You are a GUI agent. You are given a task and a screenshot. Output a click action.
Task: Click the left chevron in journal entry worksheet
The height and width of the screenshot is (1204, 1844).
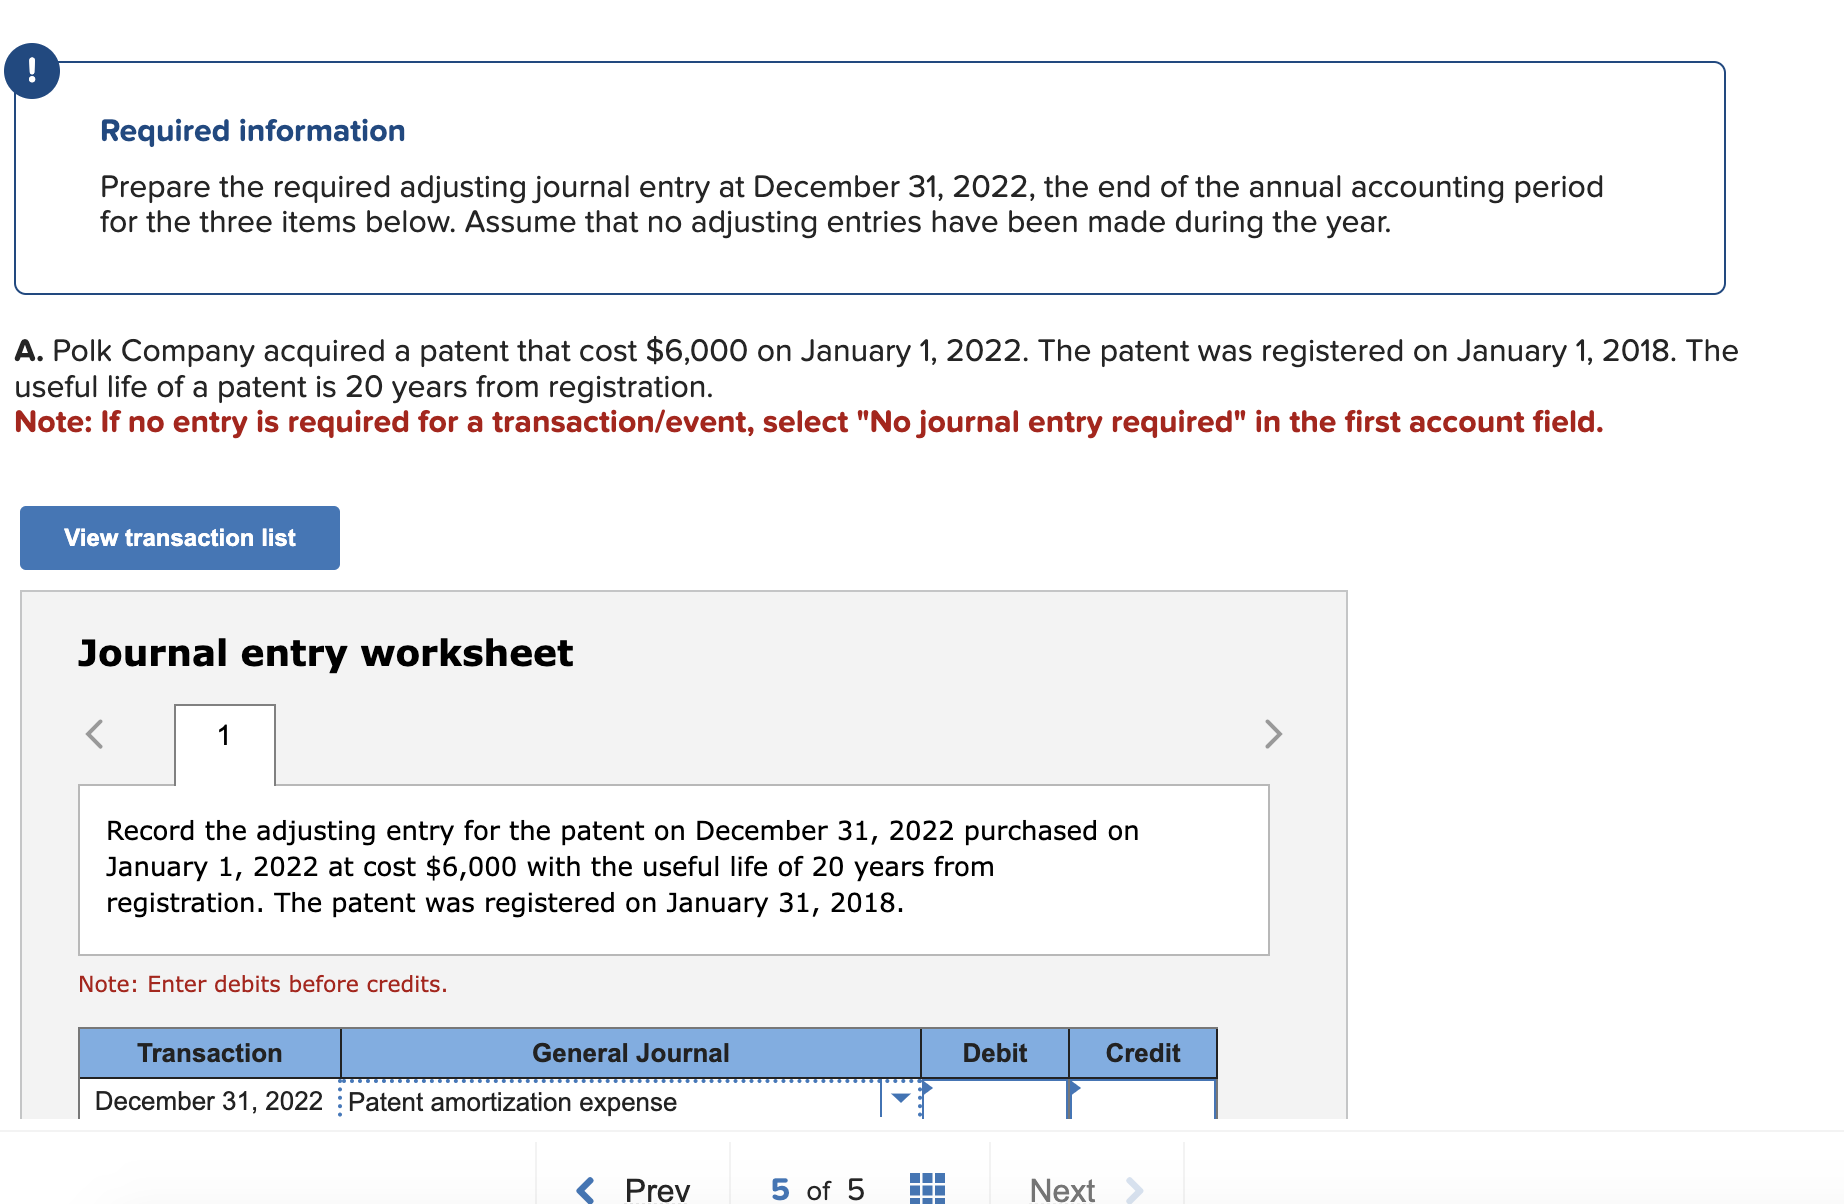93,734
